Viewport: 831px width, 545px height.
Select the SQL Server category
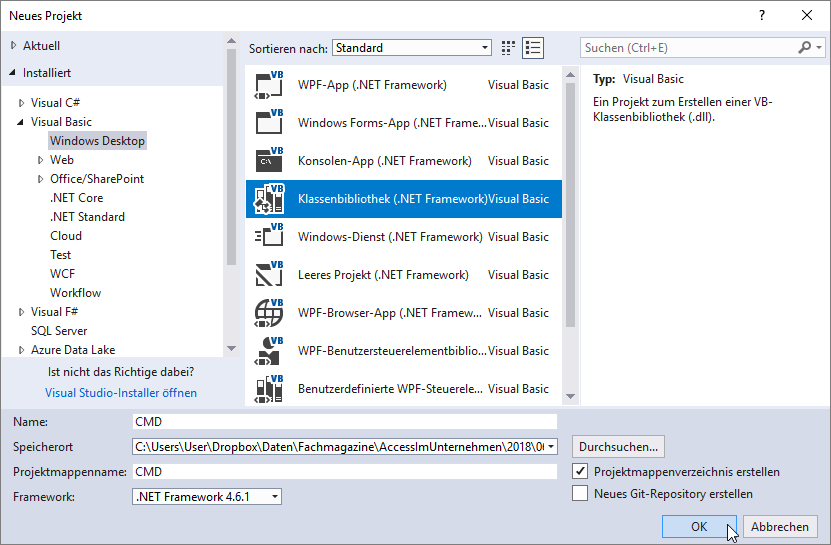coord(59,331)
